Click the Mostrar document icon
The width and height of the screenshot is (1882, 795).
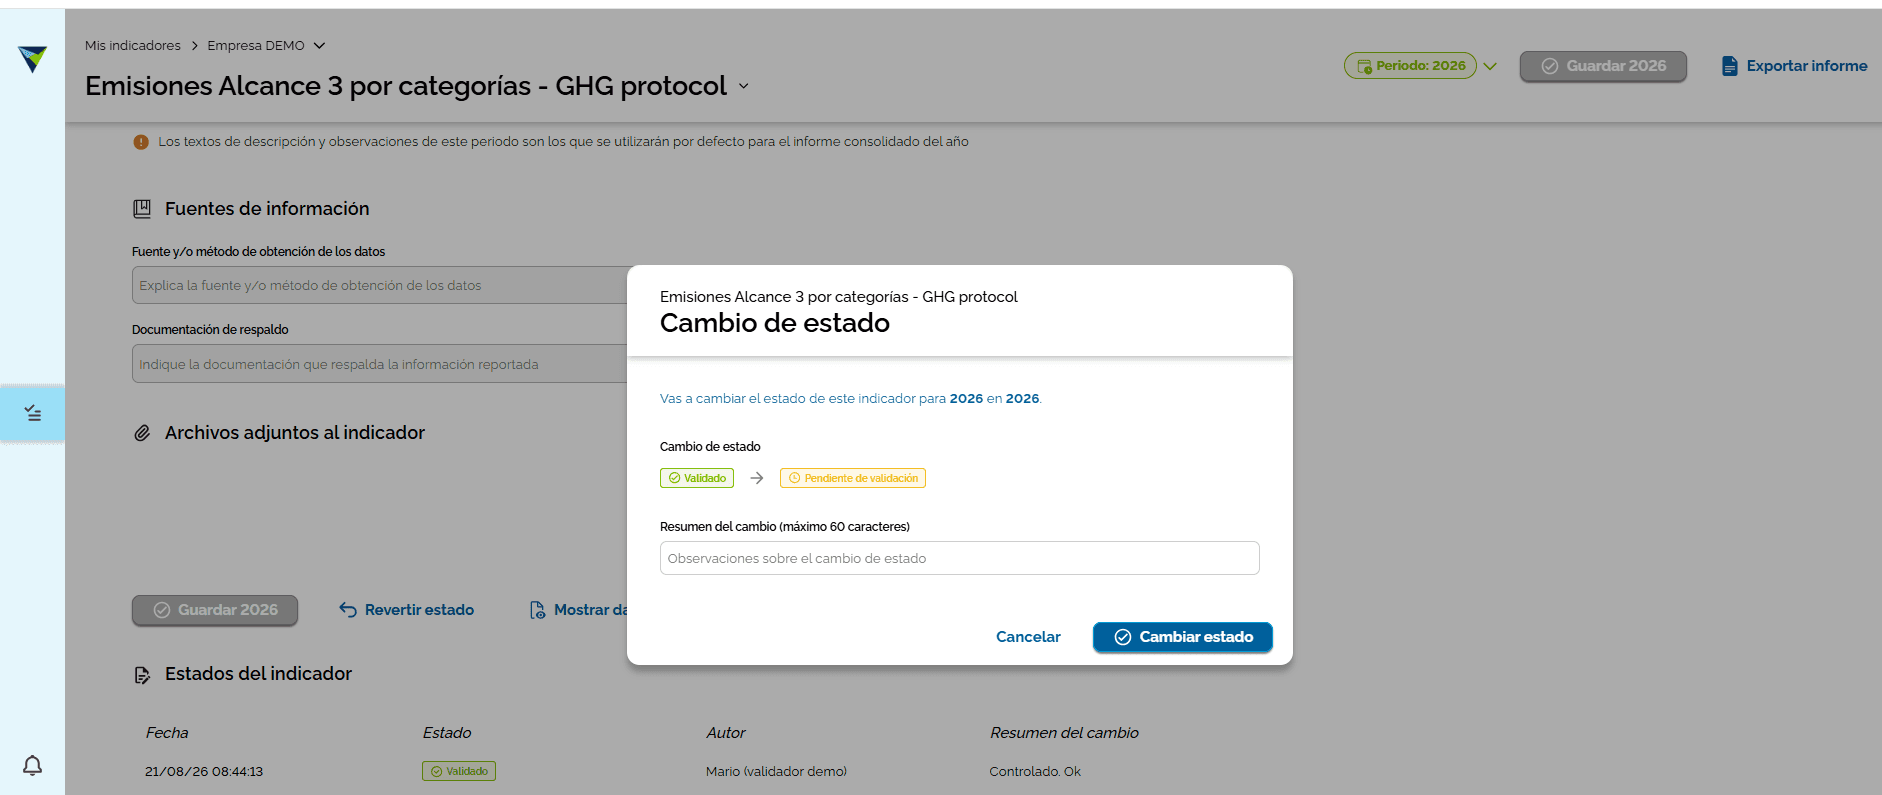pos(537,610)
